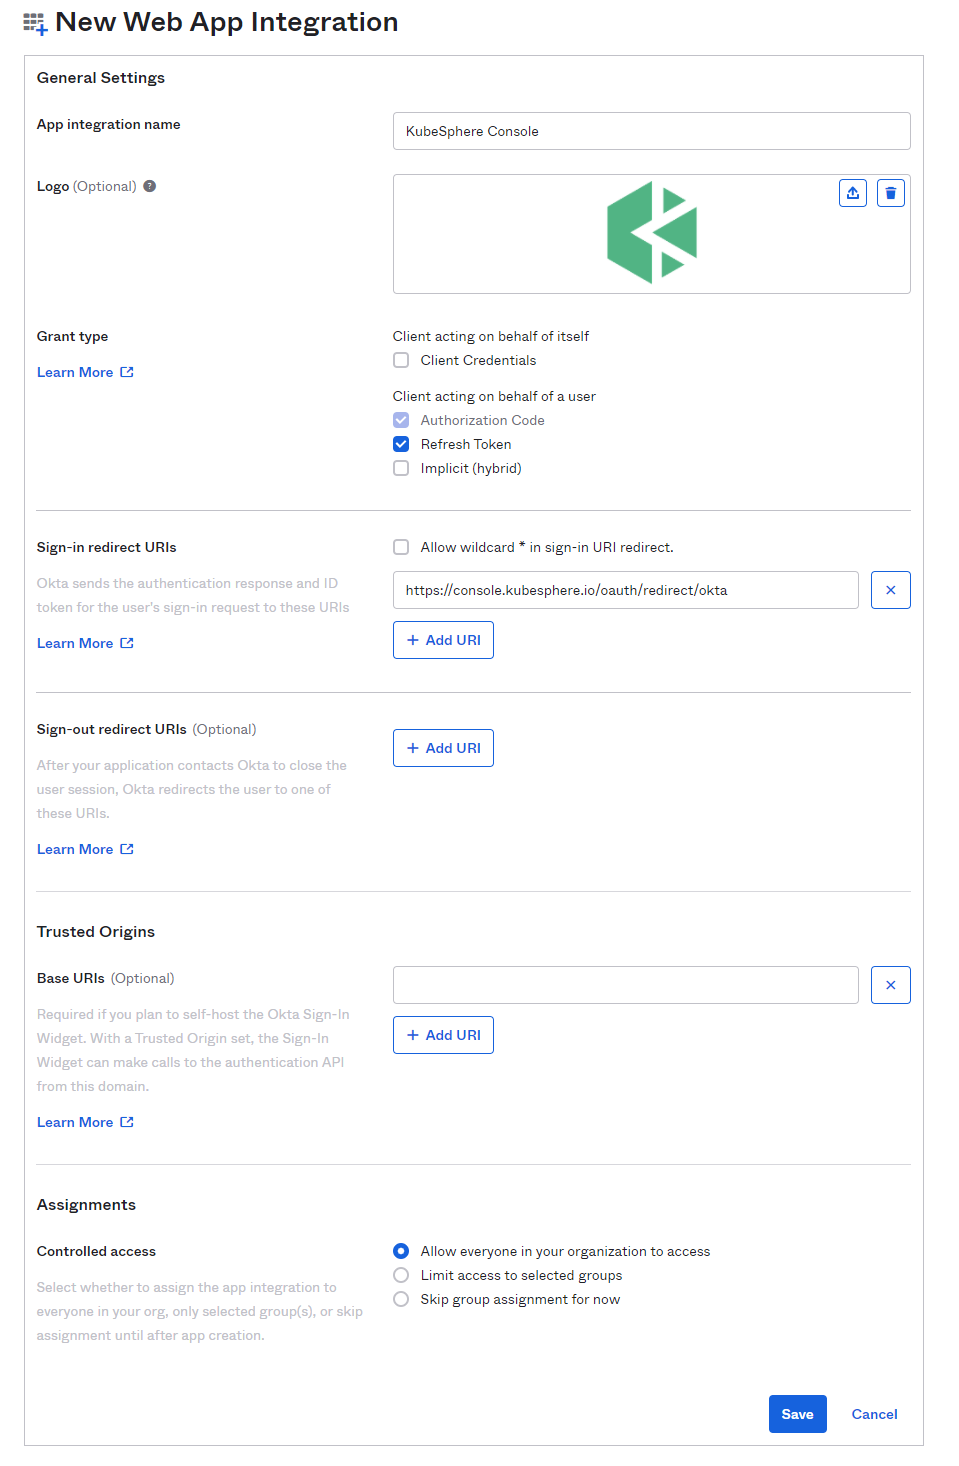The height and width of the screenshot is (1466, 959).
Task: Remove the sign-in redirect URI entry
Action: tap(890, 590)
